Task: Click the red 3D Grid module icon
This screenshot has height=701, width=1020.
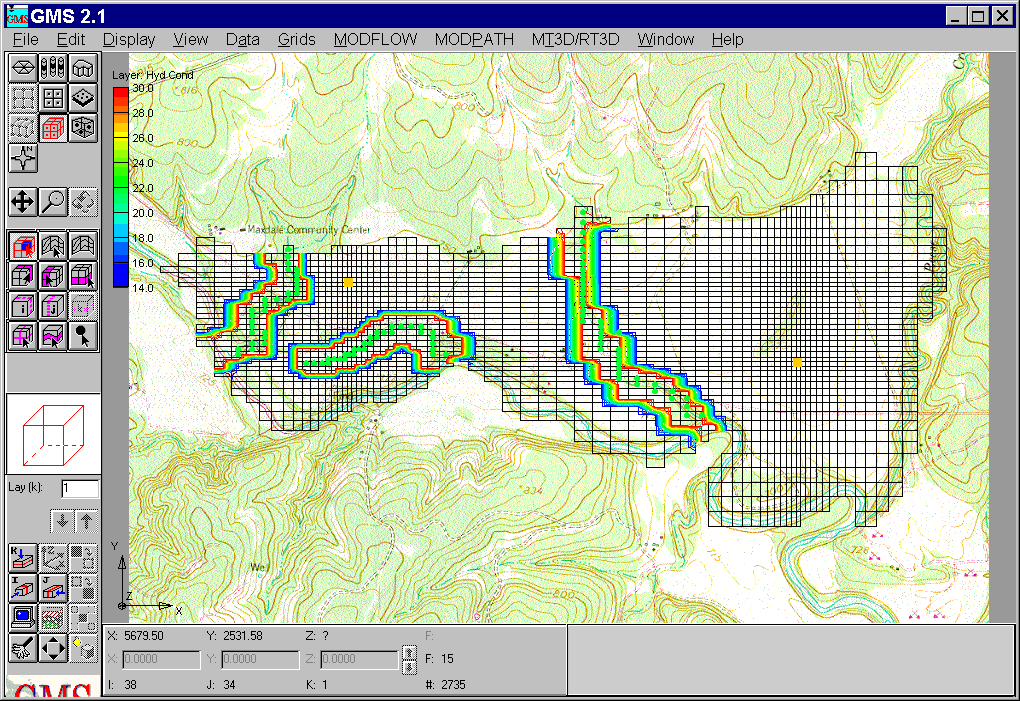Action: (53, 128)
